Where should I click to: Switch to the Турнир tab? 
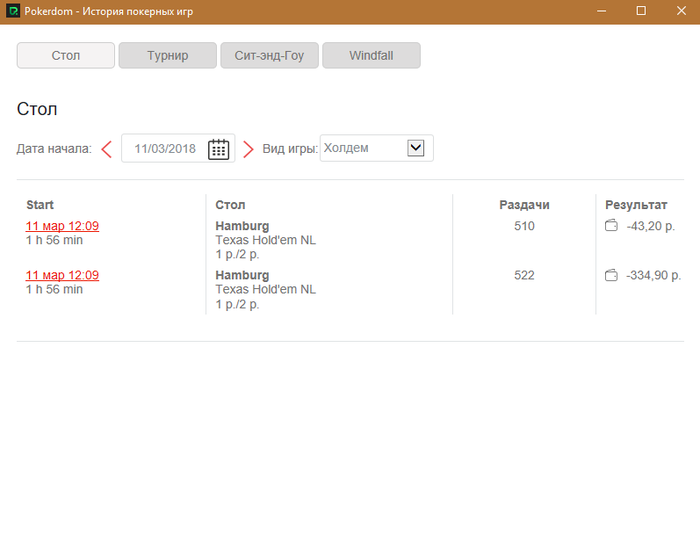coord(167,55)
